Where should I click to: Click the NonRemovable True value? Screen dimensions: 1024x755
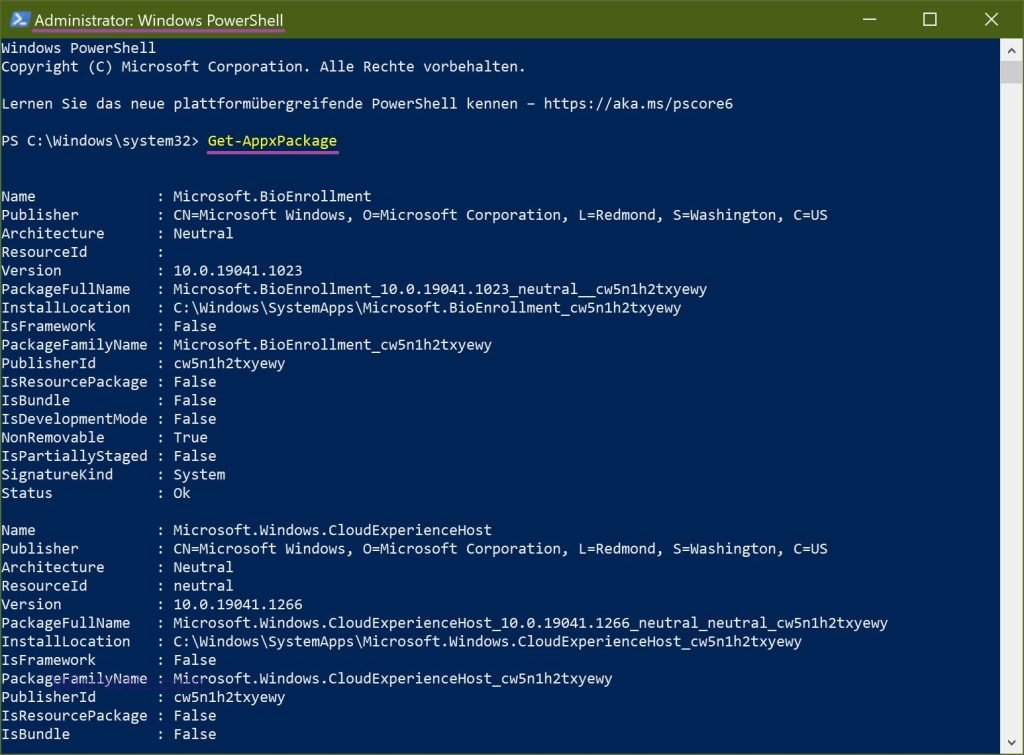pyautogui.click(x=190, y=437)
